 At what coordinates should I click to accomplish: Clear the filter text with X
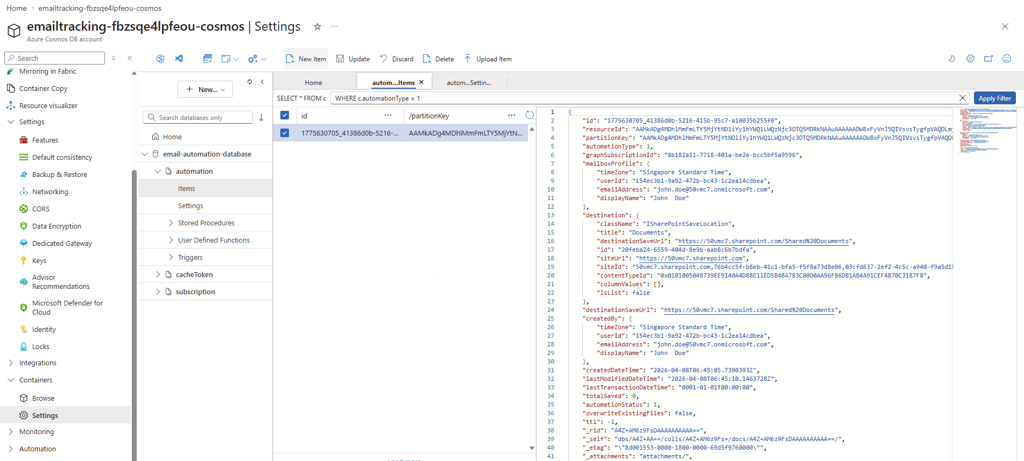(962, 98)
